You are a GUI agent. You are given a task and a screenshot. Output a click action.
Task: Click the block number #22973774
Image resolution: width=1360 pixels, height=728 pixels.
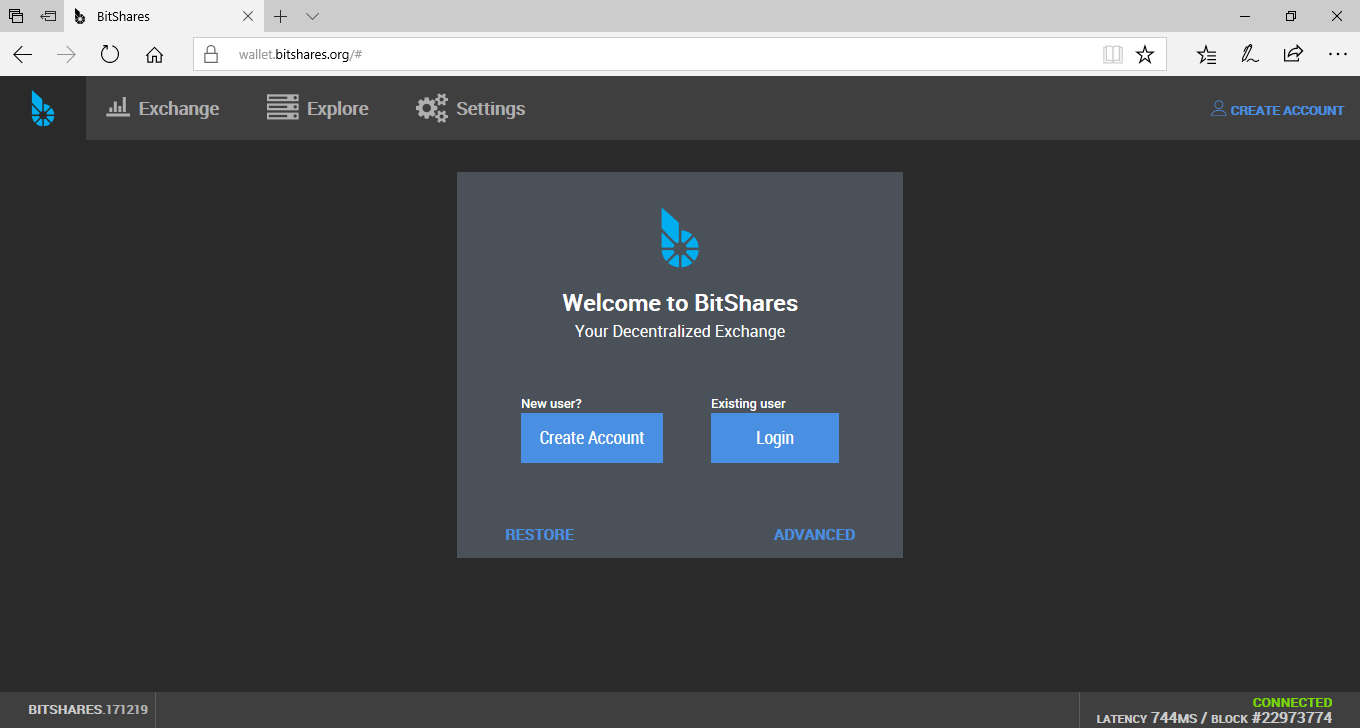[x=1293, y=718]
